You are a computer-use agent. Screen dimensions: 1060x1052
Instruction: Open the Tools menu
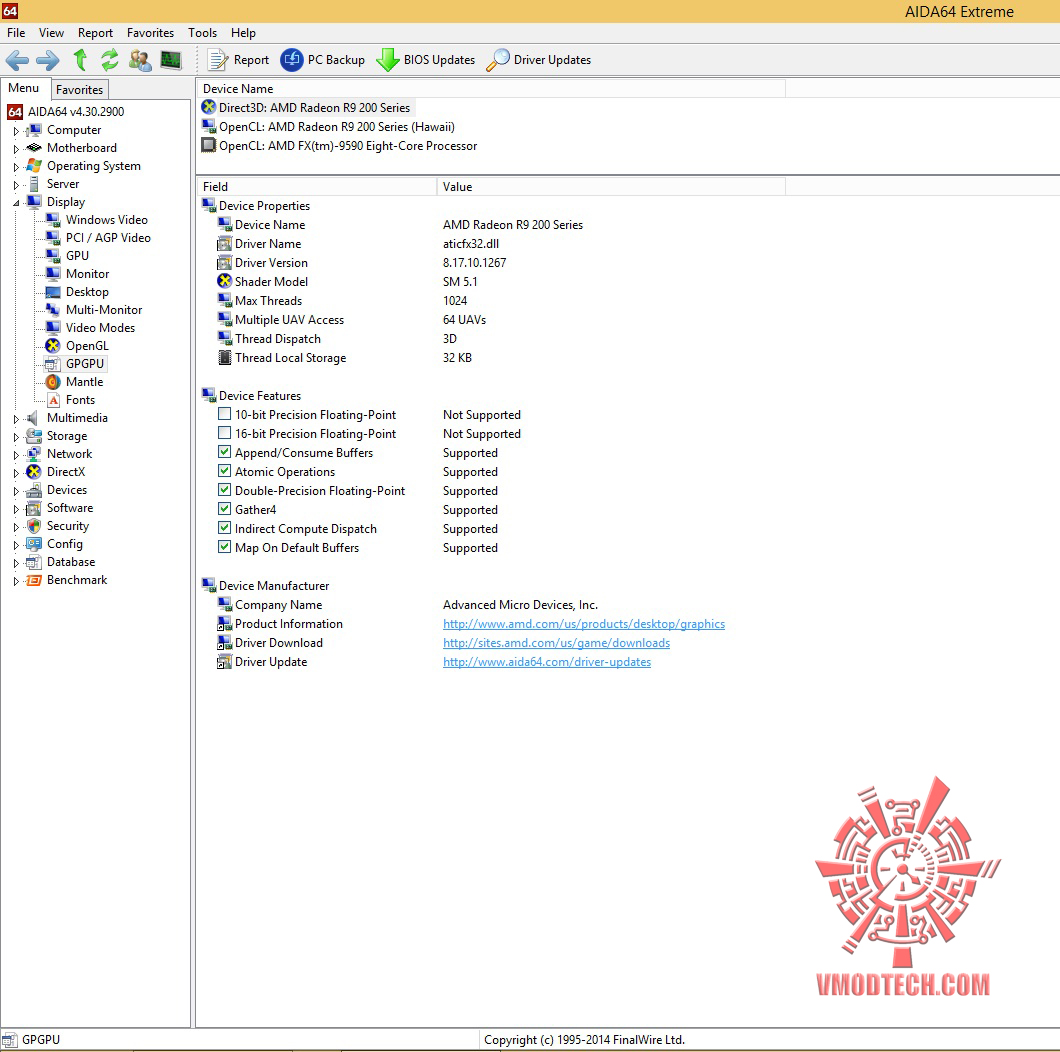click(x=202, y=32)
